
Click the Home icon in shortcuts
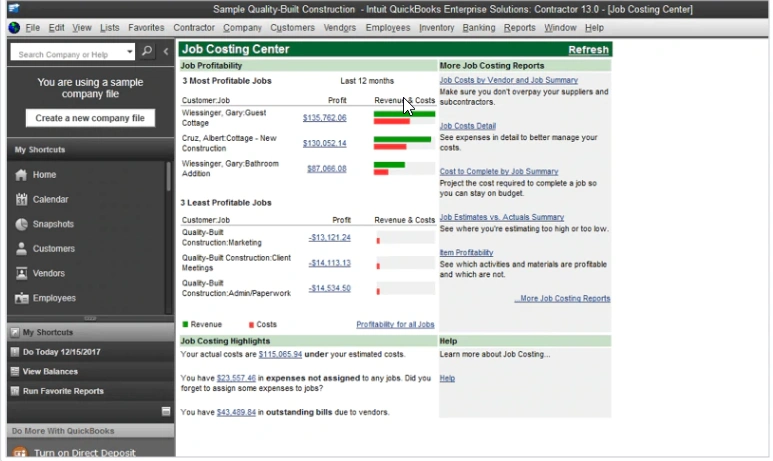[x=21, y=175]
